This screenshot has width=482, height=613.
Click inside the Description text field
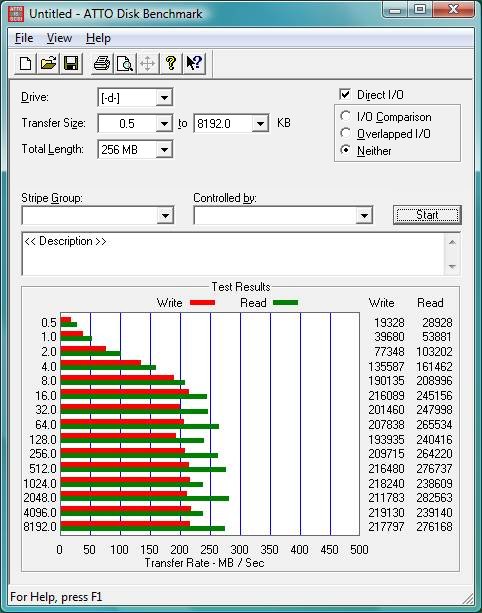(233, 254)
